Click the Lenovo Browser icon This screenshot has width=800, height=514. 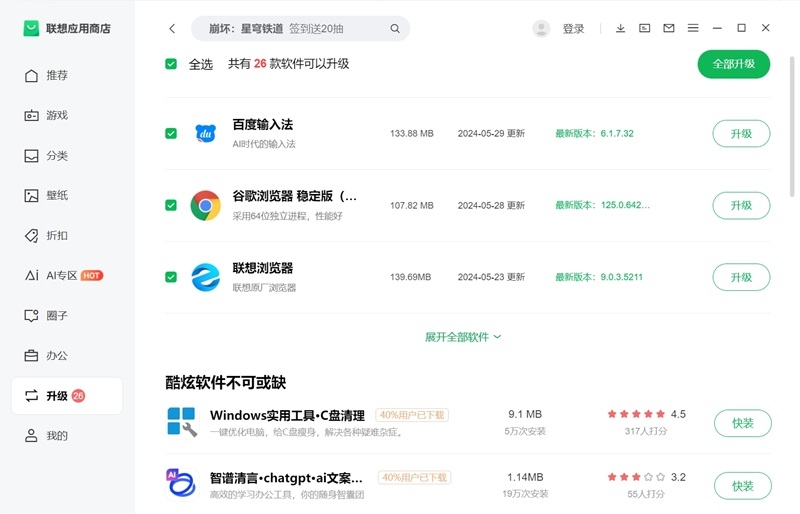206,277
